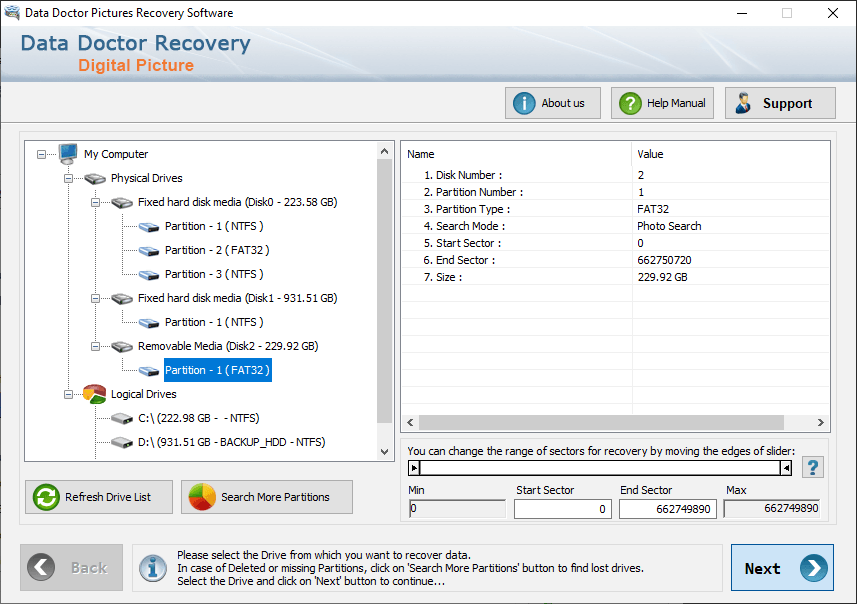Click Next to continue recovery
Viewport: 857px width, 604px height.
782,567
